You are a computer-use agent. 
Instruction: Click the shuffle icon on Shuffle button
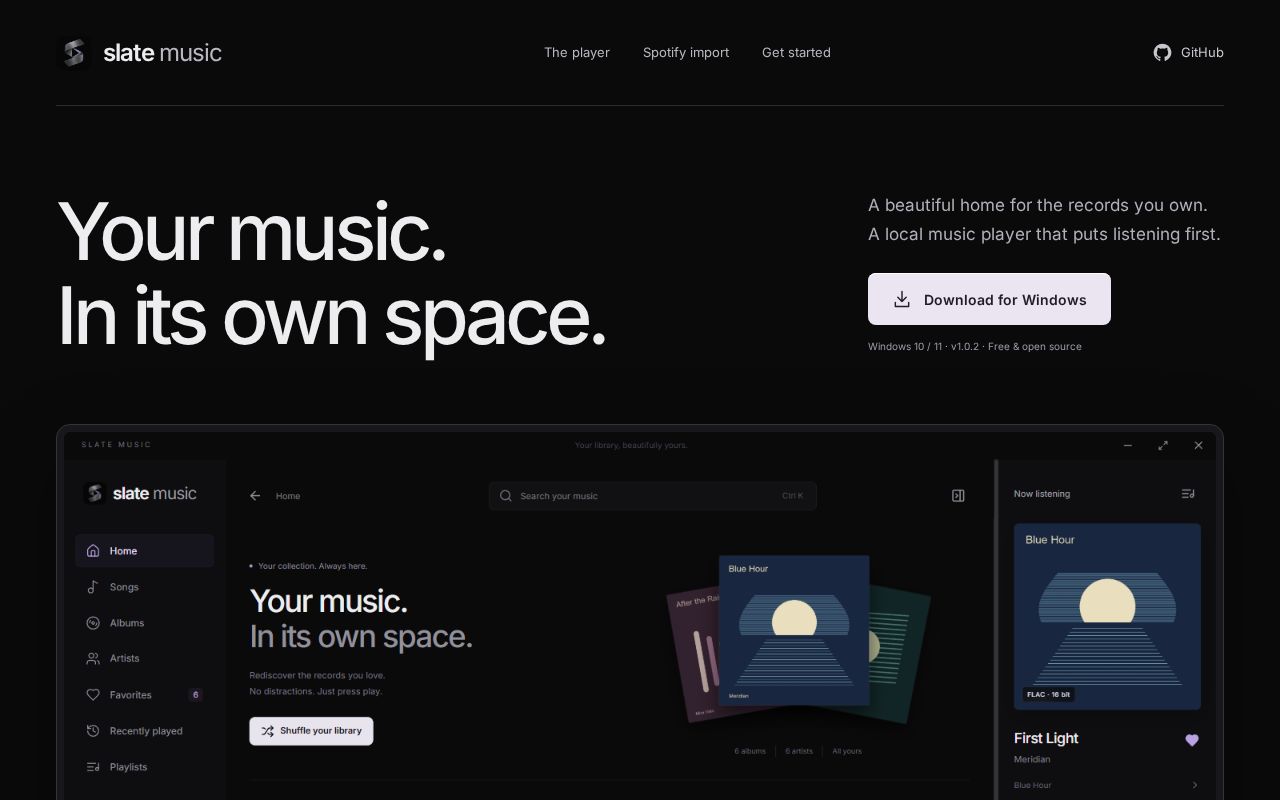[268, 730]
